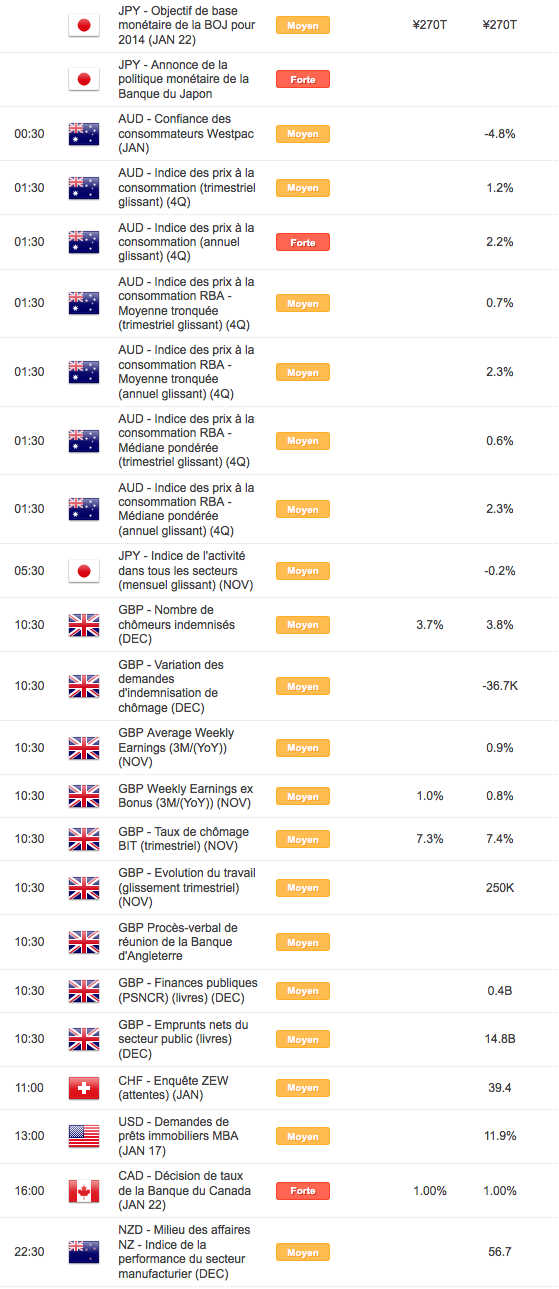Click the Forte badge for AUD annual consumer price index
Viewport: 559px width, 1289px height.
[302, 242]
